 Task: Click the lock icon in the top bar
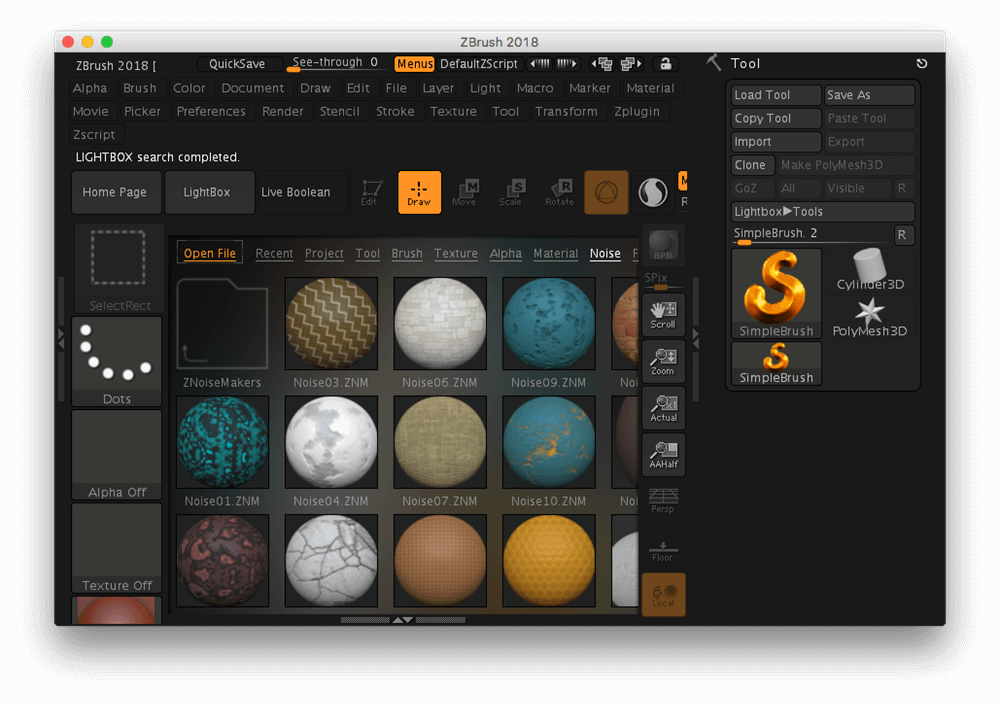[665, 63]
